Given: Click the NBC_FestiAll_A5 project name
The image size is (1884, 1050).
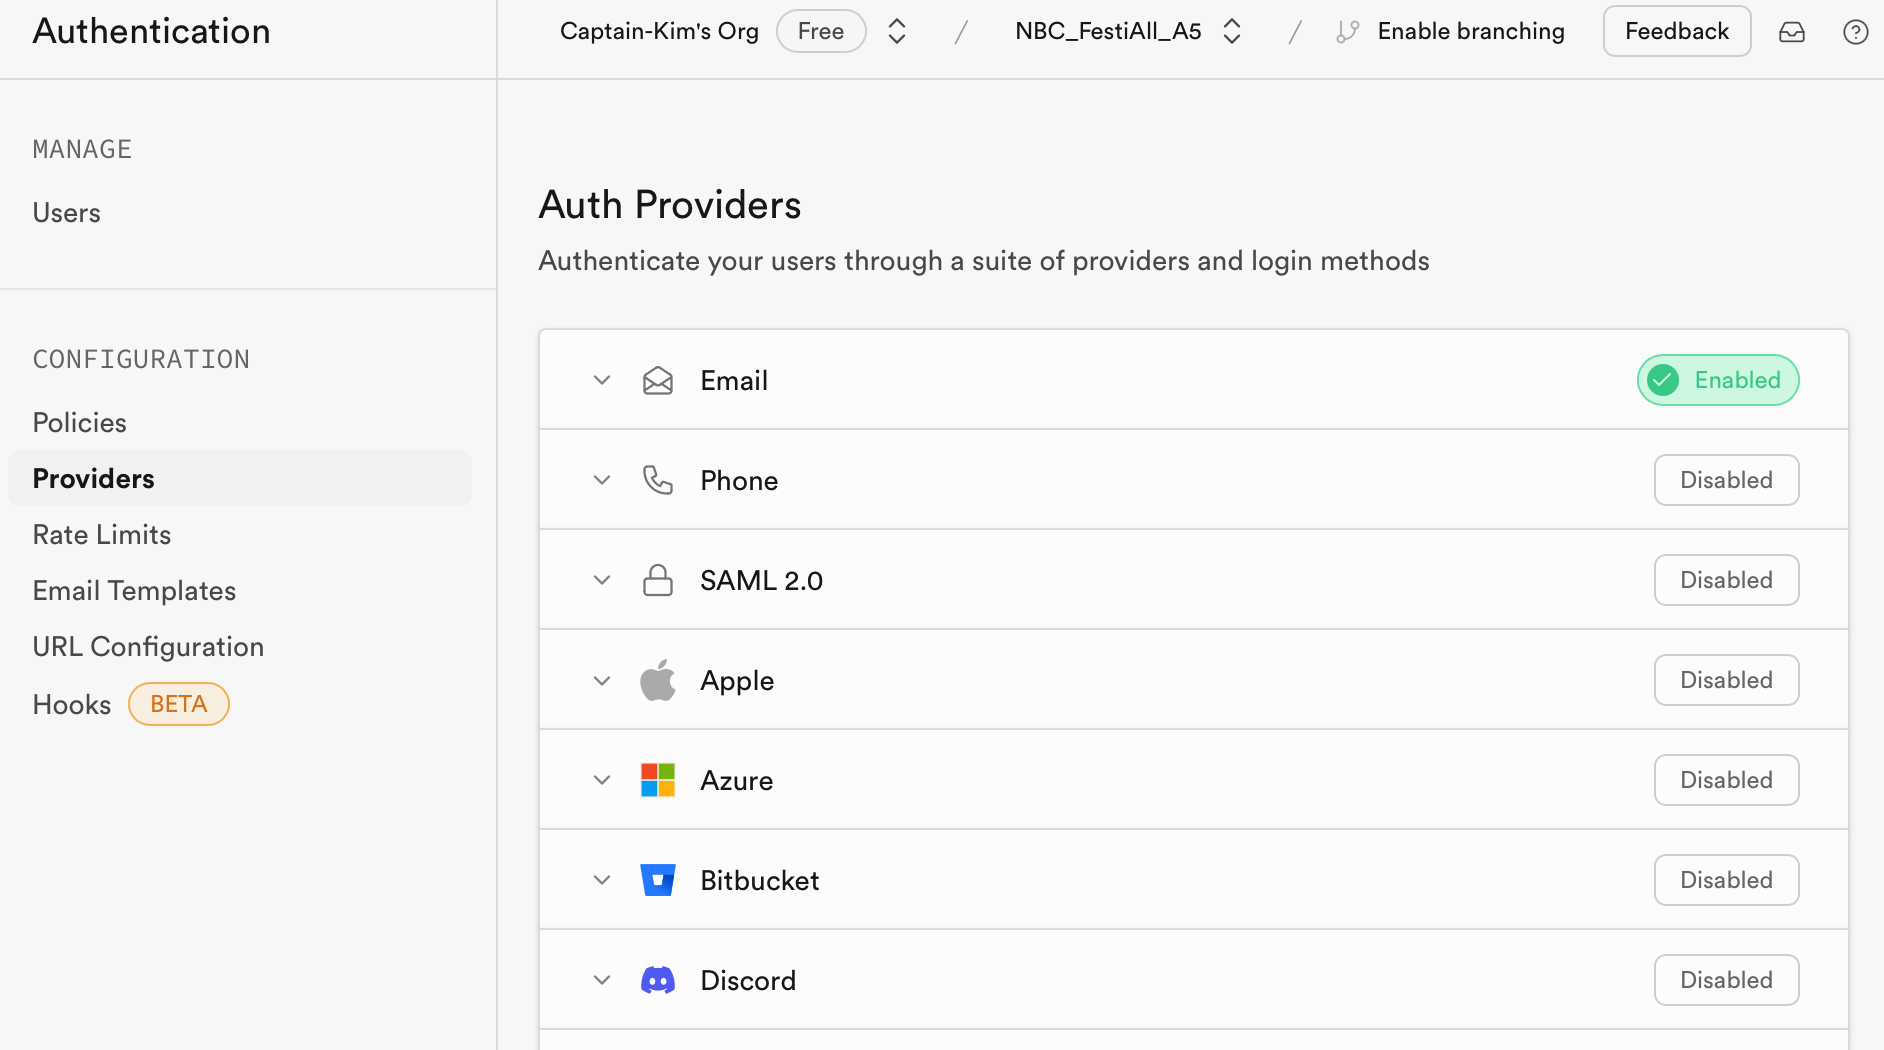Looking at the screenshot, I should [1108, 32].
